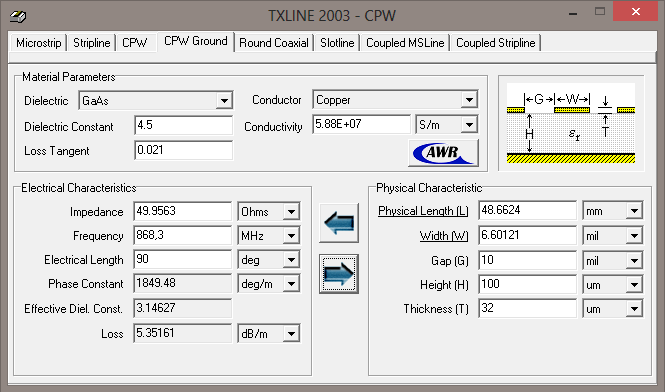Viewport: 665px width, 392px height.
Task: Click the Phase Constant field 1849.48
Action: [182, 283]
